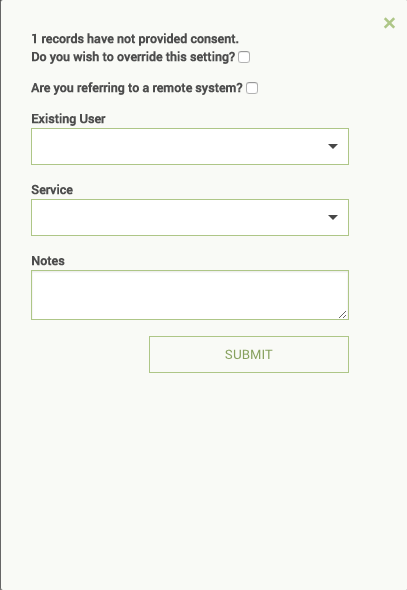
Task: Click the 'Are you referring to a remote system?' label
Action: coord(137,88)
